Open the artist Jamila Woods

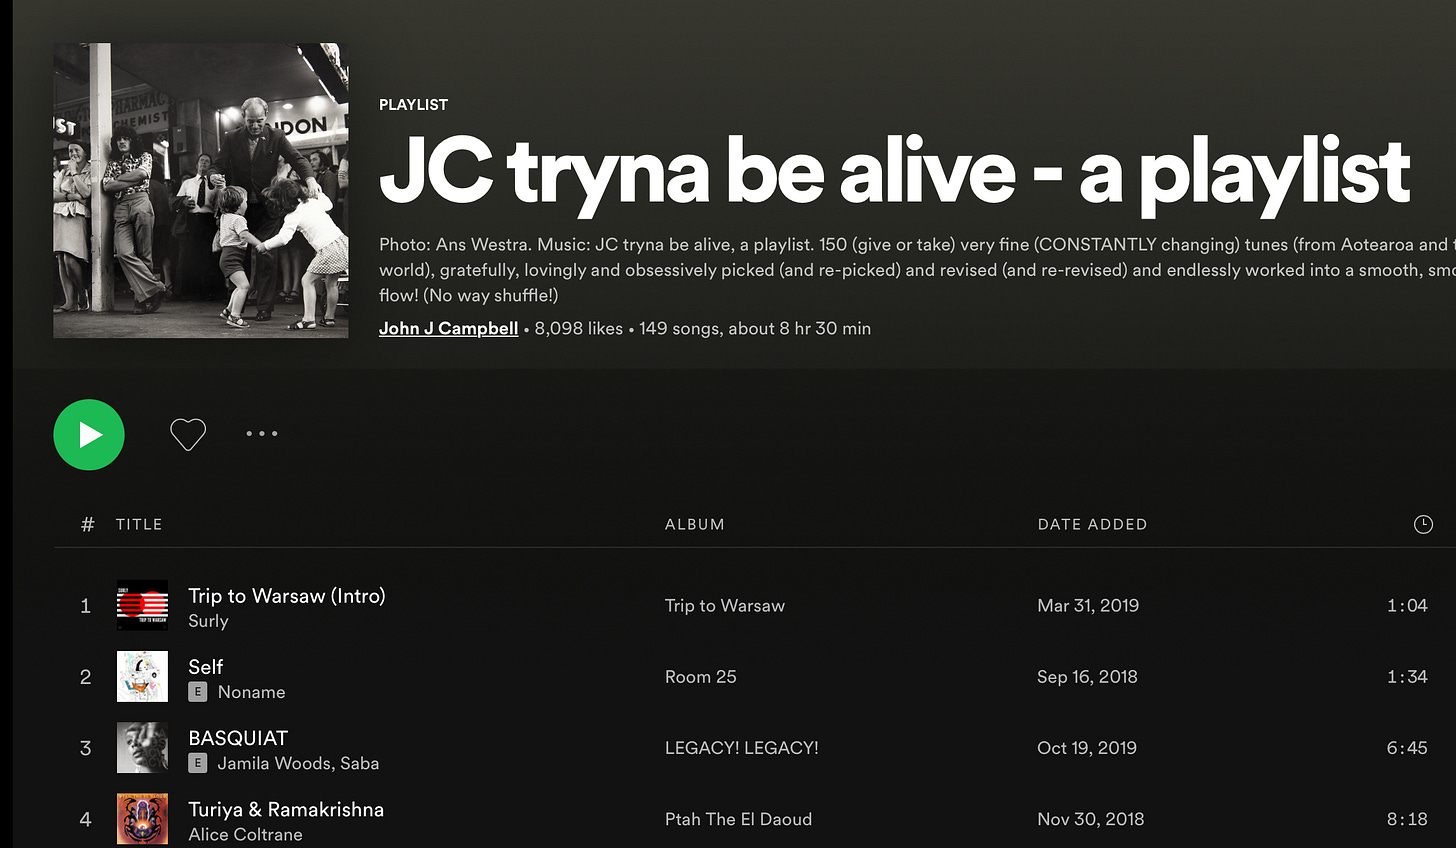pos(274,763)
